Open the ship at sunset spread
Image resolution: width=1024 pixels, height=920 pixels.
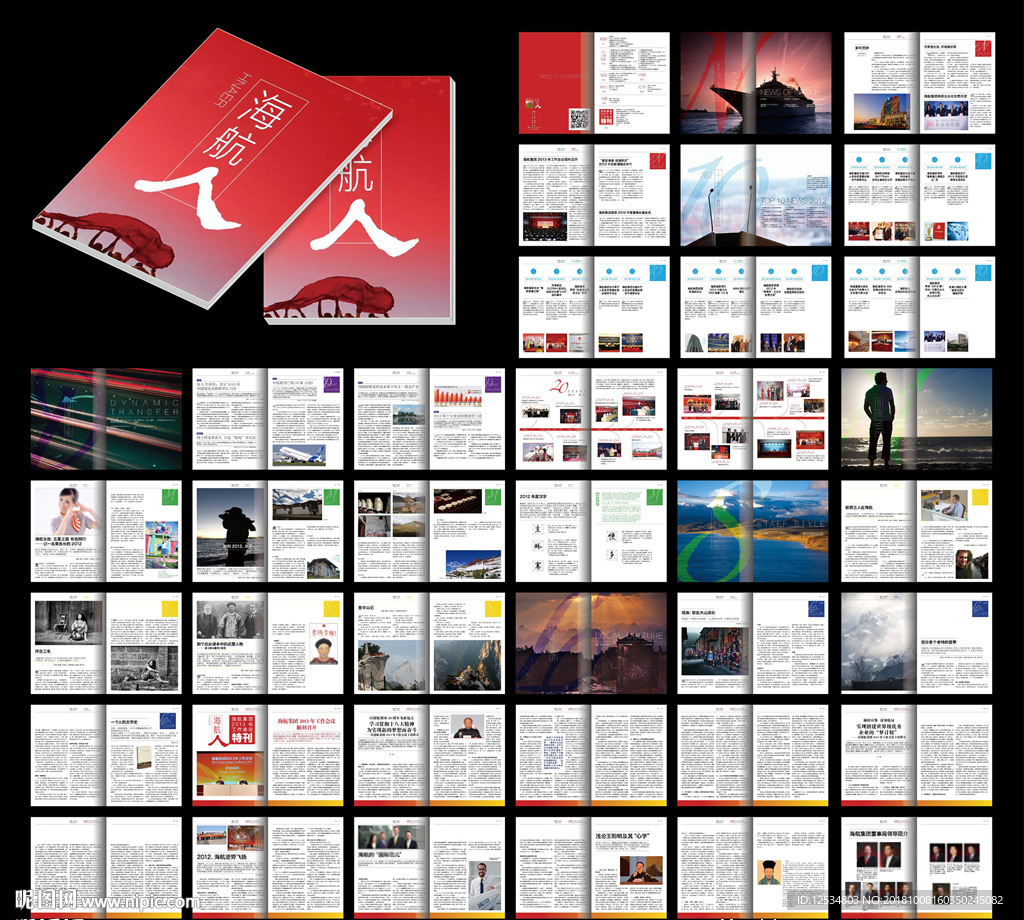pyautogui.click(x=756, y=83)
